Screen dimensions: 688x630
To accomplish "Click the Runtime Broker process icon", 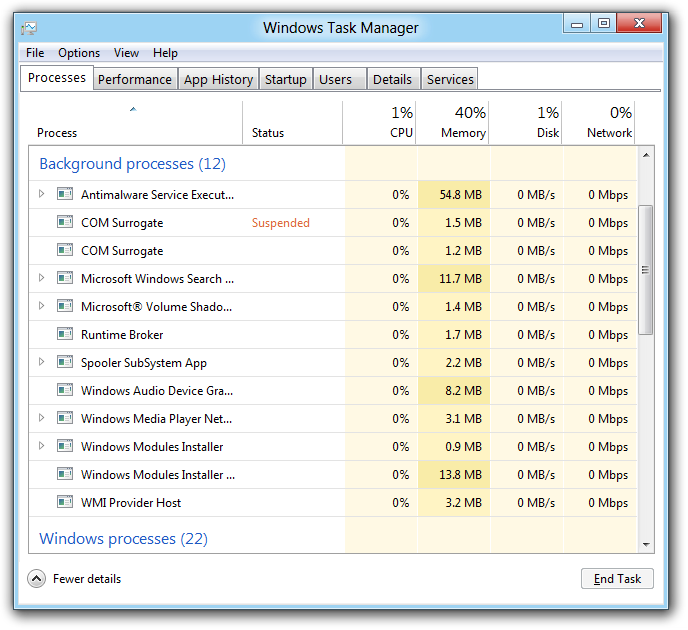I will pos(65,335).
